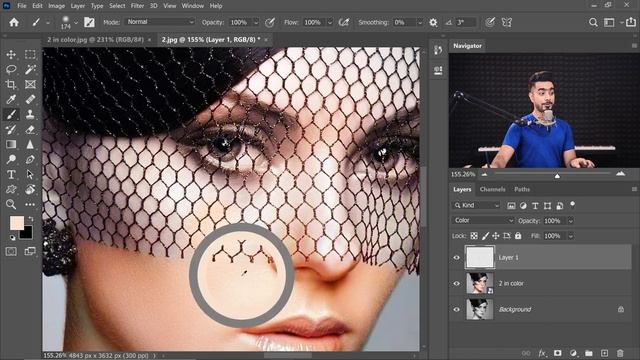Image resolution: width=640 pixels, height=360 pixels.
Task: Delete layer trash button
Action: coord(620,353)
